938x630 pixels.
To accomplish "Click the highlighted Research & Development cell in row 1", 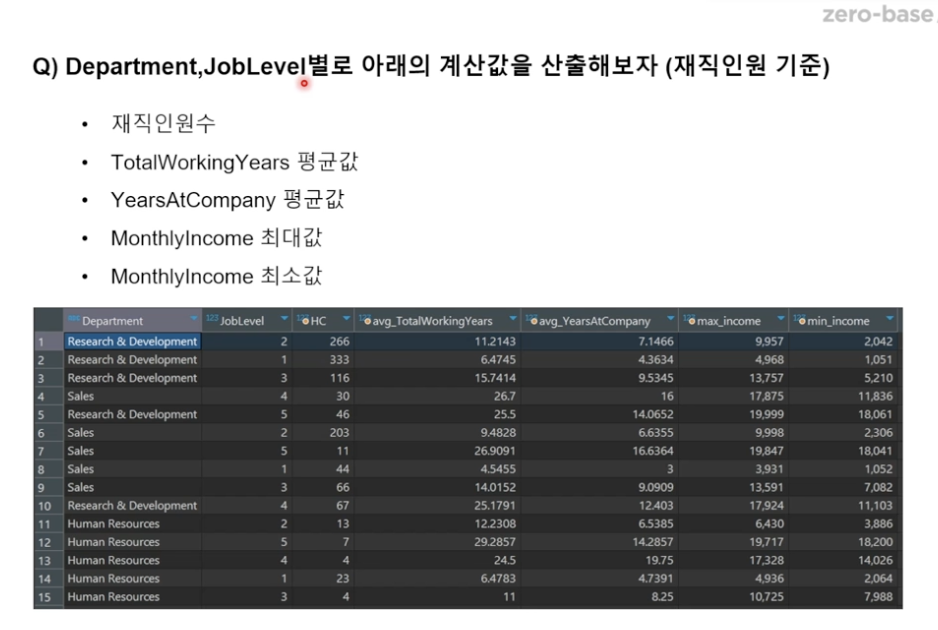I will pos(132,341).
